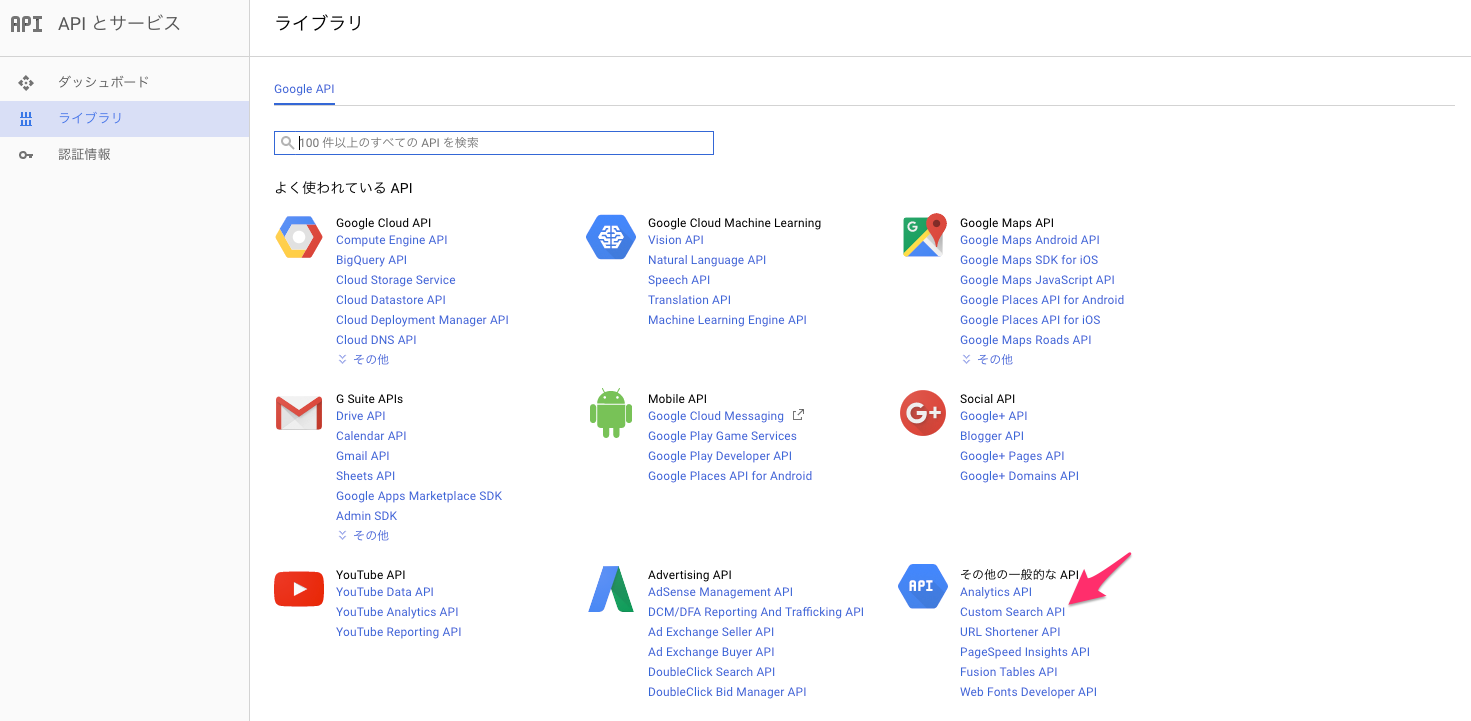The width and height of the screenshot is (1471, 721).
Task: Expand more G Suite APIs entries
Action: 363,535
